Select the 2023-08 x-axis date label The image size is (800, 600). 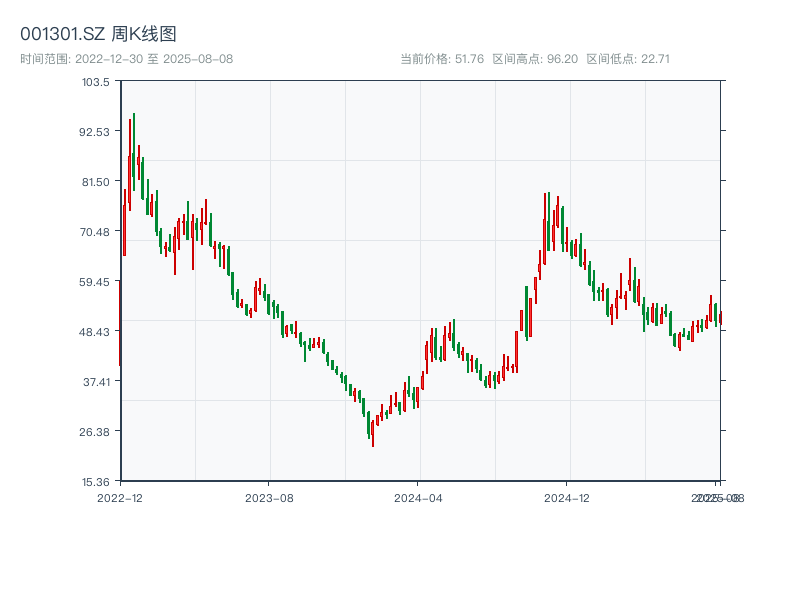269,497
